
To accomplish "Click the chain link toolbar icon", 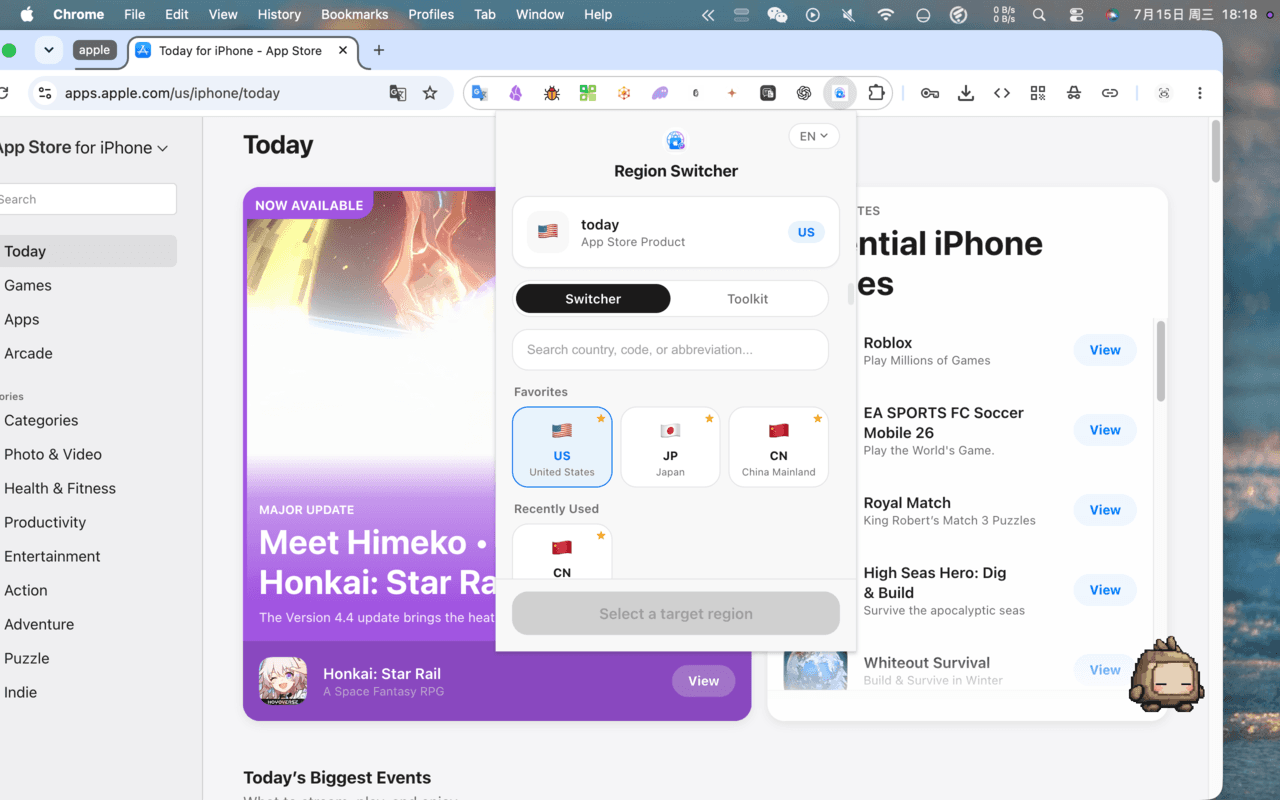I will pyautogui.click(x=1110, y=93).
